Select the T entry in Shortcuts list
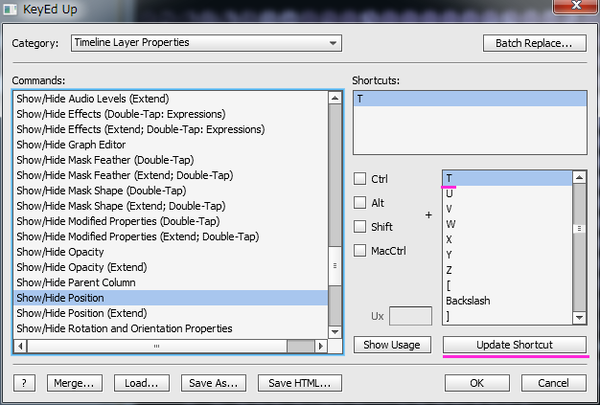 pyautogui.click(x=470, y=99)
